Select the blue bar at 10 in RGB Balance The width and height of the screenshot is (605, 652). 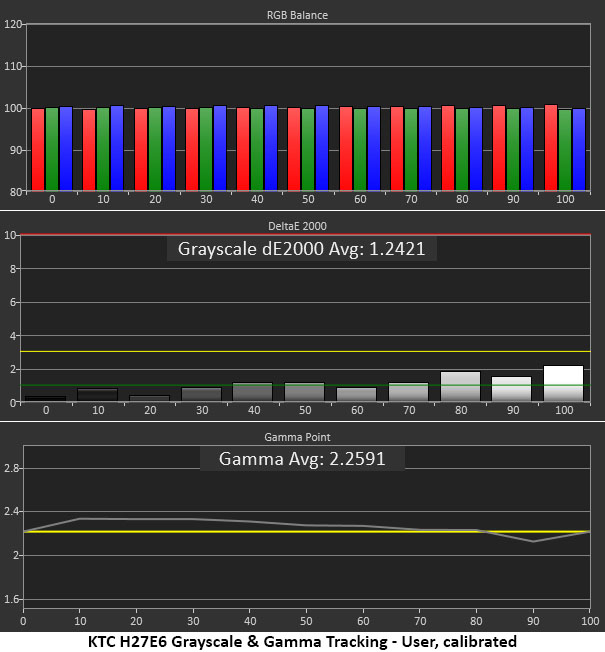117,148
